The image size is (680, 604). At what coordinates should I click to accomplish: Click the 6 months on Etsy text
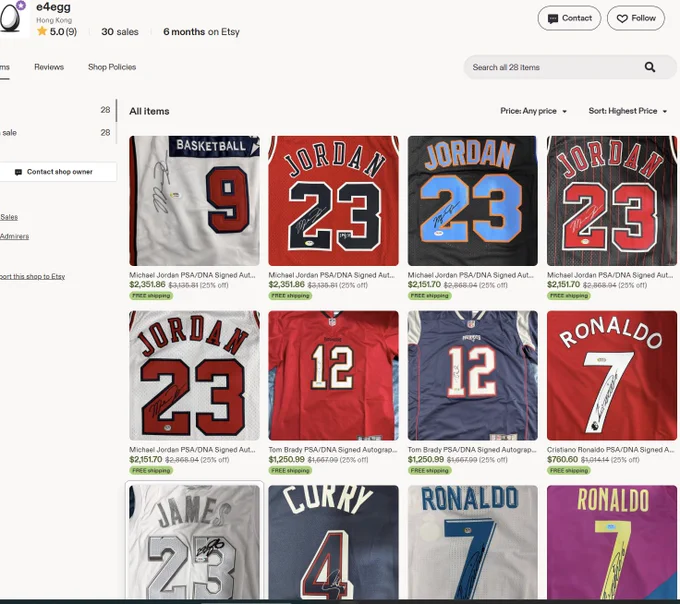pyautogui.click(x=201, y=32)
